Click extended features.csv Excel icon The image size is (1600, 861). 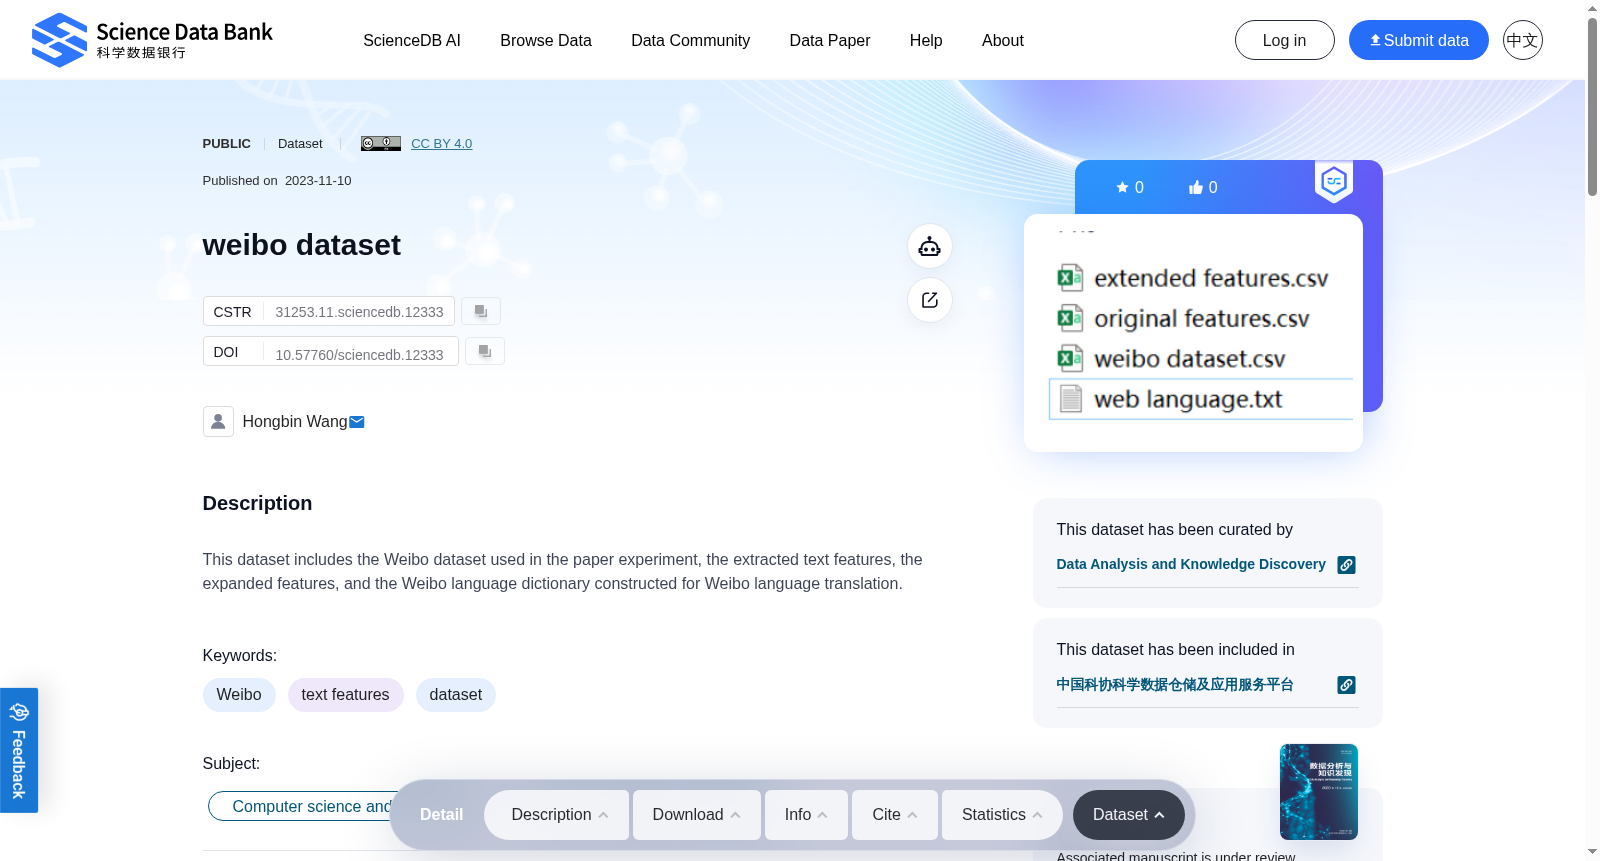(1070, 278)
